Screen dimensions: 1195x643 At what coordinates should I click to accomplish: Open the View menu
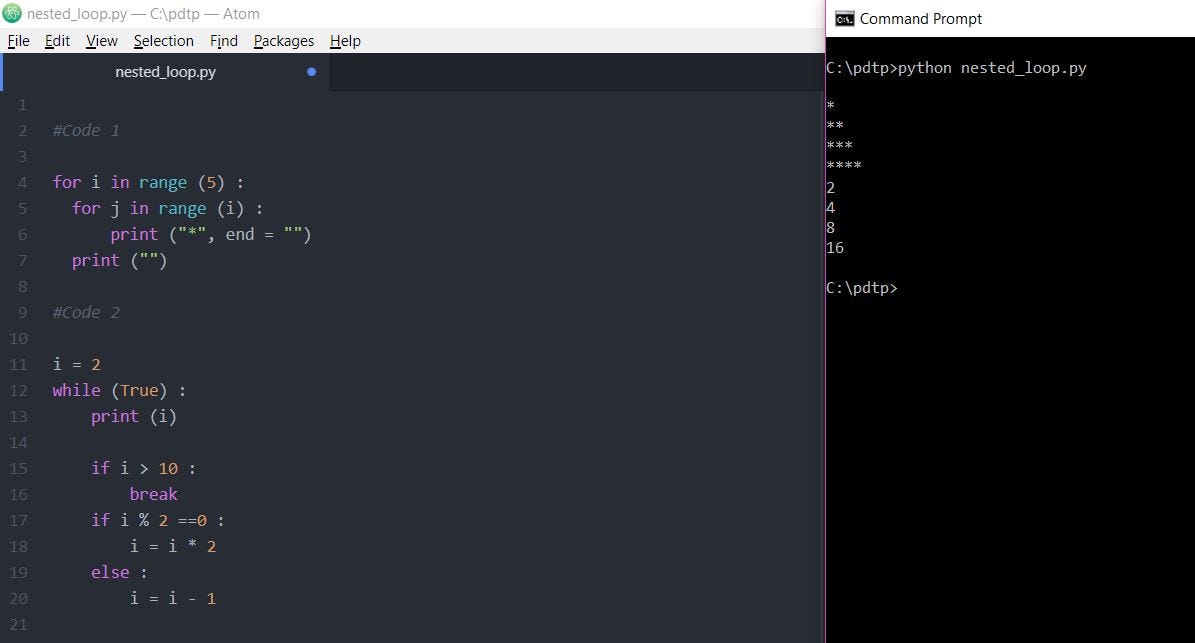(101, 41)
